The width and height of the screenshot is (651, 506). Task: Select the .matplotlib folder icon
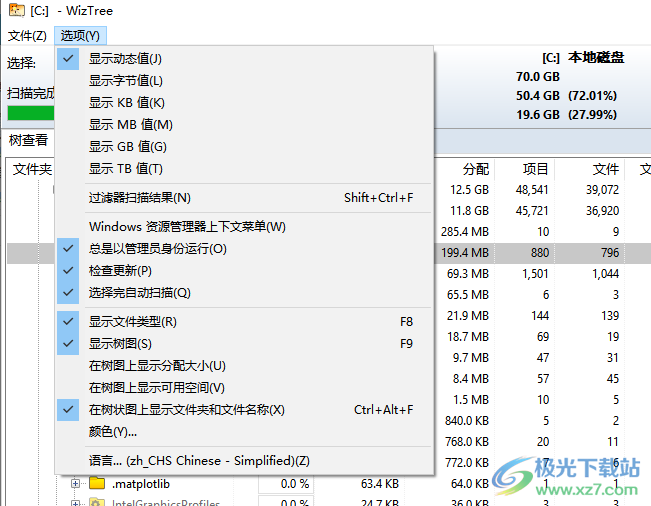pyautogui.click(x=97, y=483)
